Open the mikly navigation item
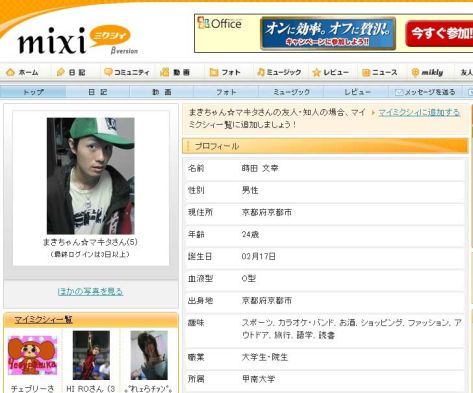This screenshot has height=393, width=473. pos(427,72)
